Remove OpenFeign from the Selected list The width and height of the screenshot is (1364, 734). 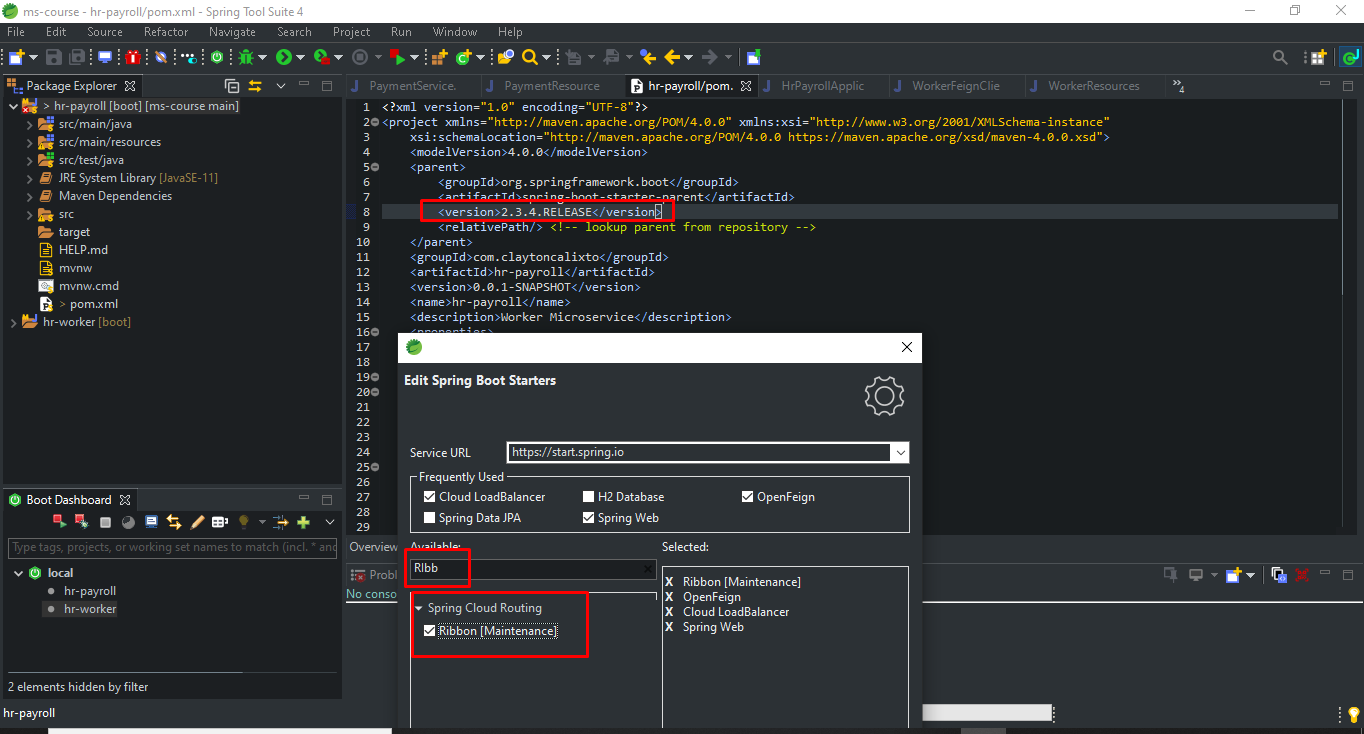click(x=670, y=597)
